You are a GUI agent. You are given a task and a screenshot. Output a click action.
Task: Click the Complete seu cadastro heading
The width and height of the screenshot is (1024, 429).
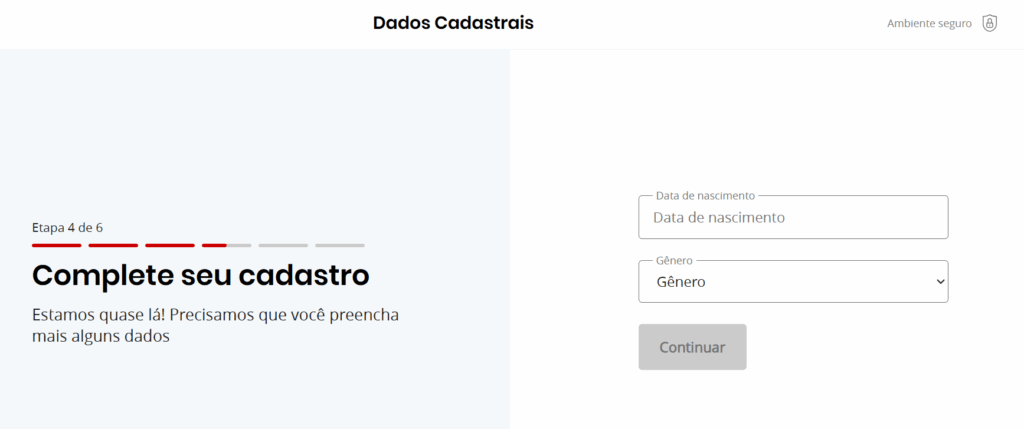(x=200, y=274)
